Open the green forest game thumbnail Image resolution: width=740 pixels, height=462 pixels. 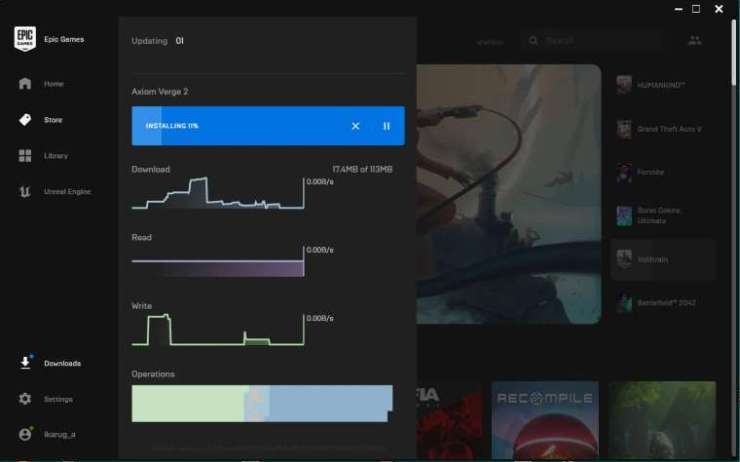click(662, 420)
